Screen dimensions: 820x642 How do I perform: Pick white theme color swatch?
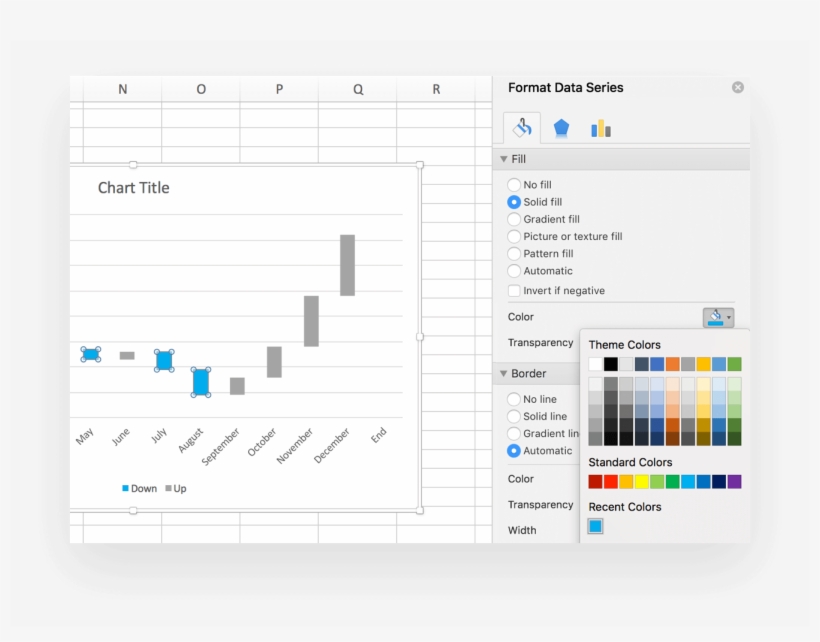[595, 364]
